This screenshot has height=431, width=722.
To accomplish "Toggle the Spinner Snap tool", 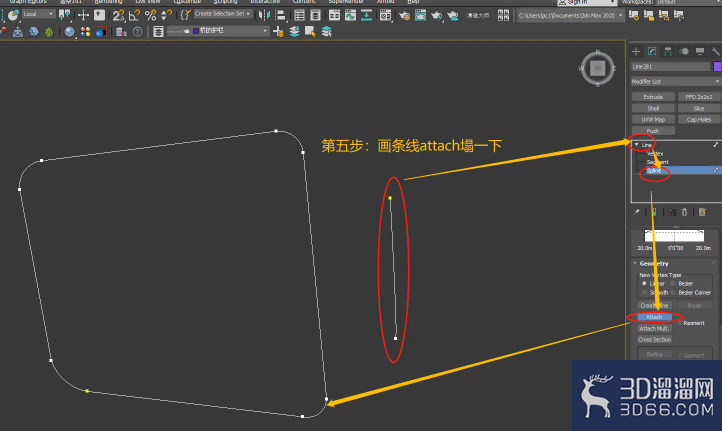I will coord(166,16).
